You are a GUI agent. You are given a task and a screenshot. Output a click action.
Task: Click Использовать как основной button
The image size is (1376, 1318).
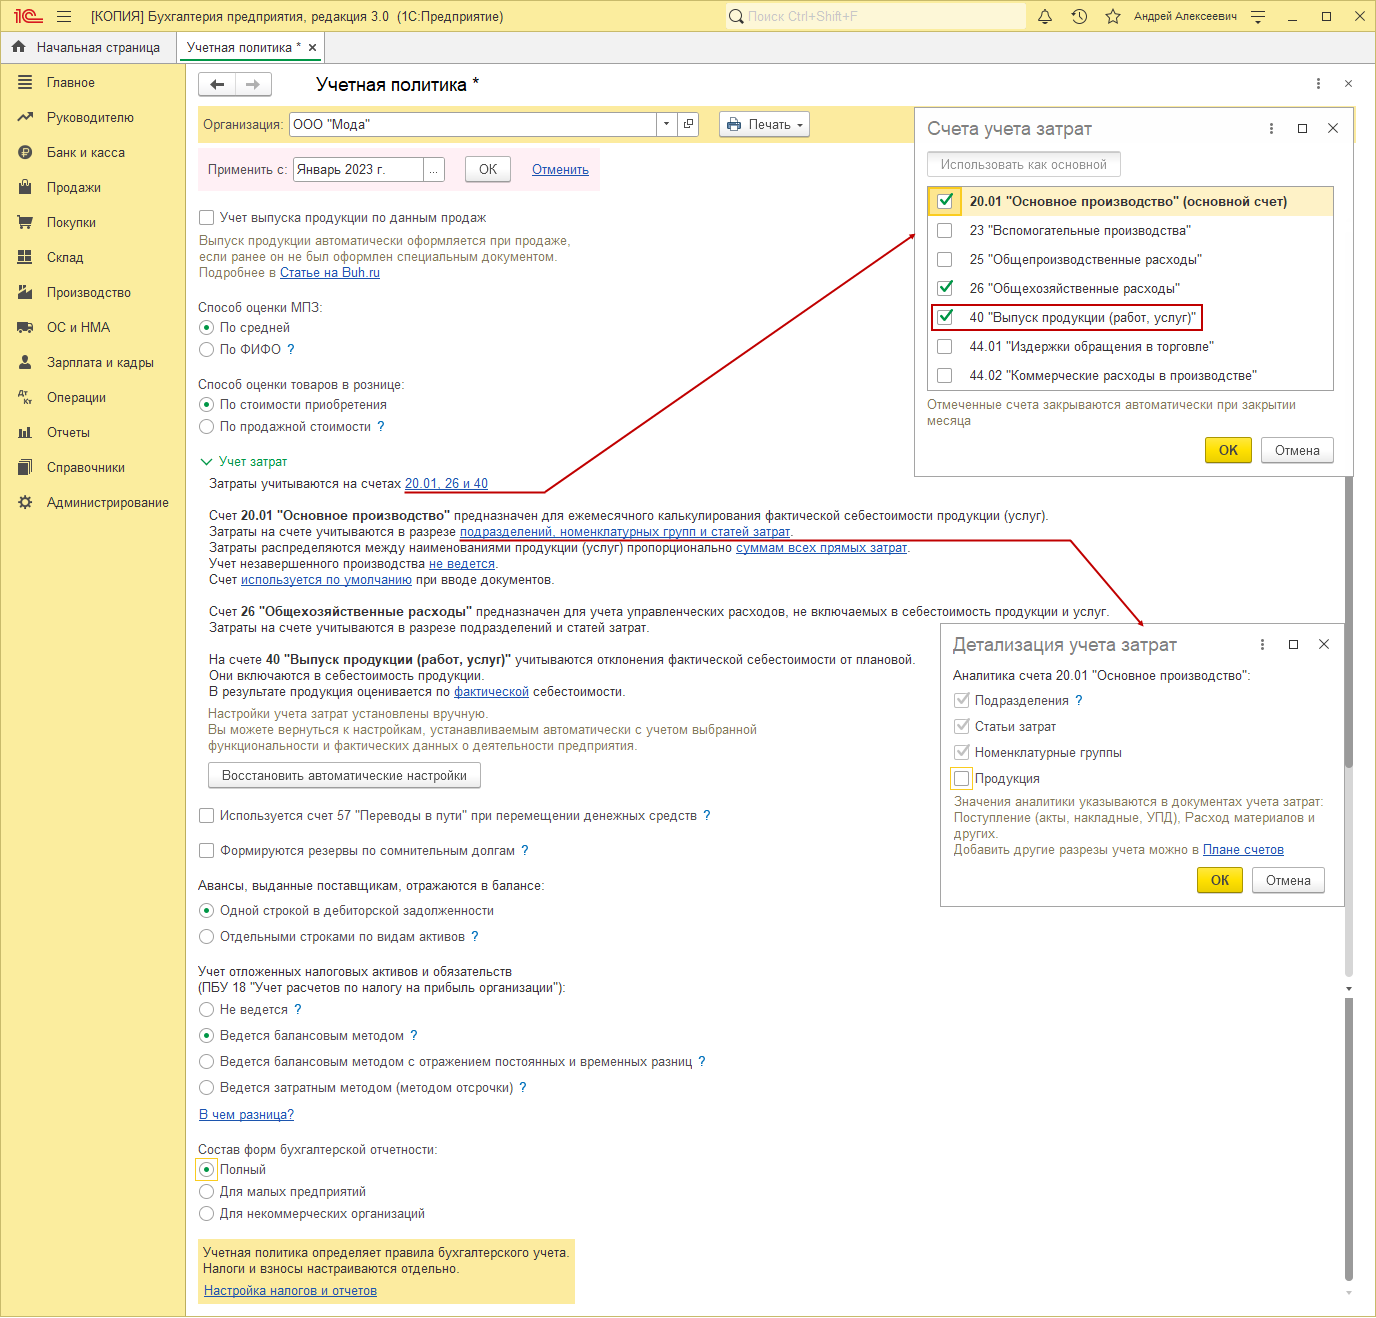pyautogui.click(x=1023, y=164)
